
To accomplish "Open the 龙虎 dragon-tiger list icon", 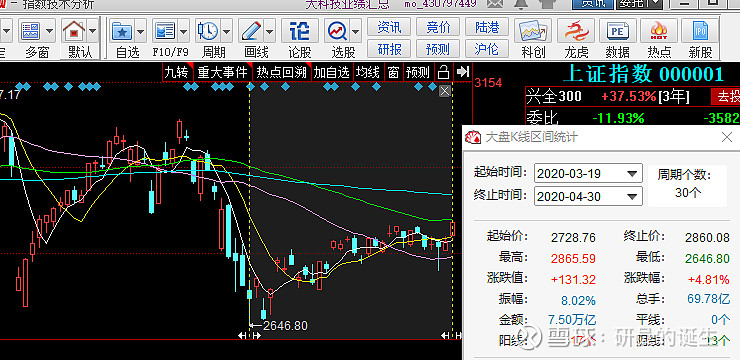I will (x=576, y=32).
